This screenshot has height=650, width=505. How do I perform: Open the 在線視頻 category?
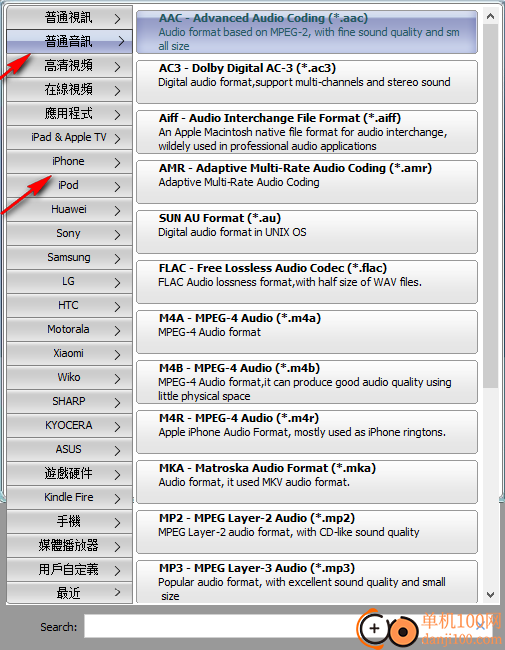70,90
